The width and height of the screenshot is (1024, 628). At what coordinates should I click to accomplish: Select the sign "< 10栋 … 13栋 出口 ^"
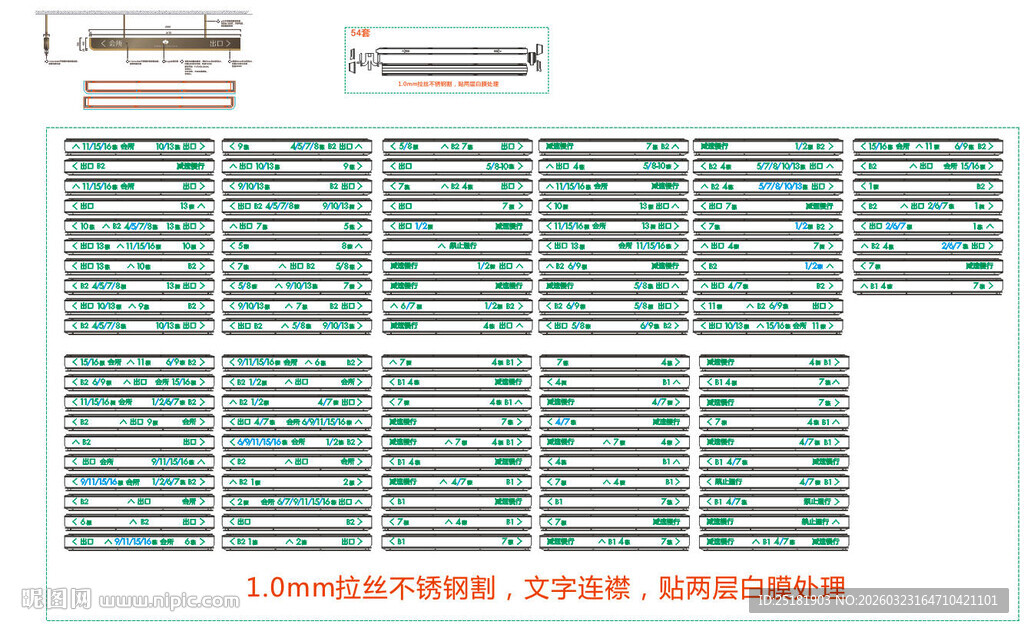(x=613, y=208)
